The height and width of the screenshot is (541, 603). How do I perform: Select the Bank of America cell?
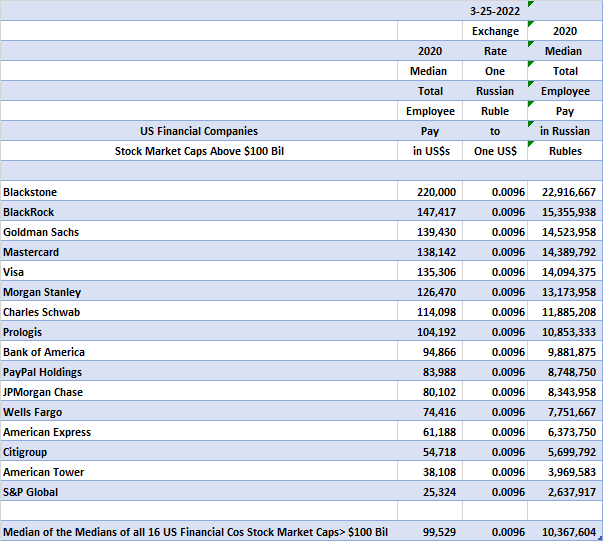199,351
